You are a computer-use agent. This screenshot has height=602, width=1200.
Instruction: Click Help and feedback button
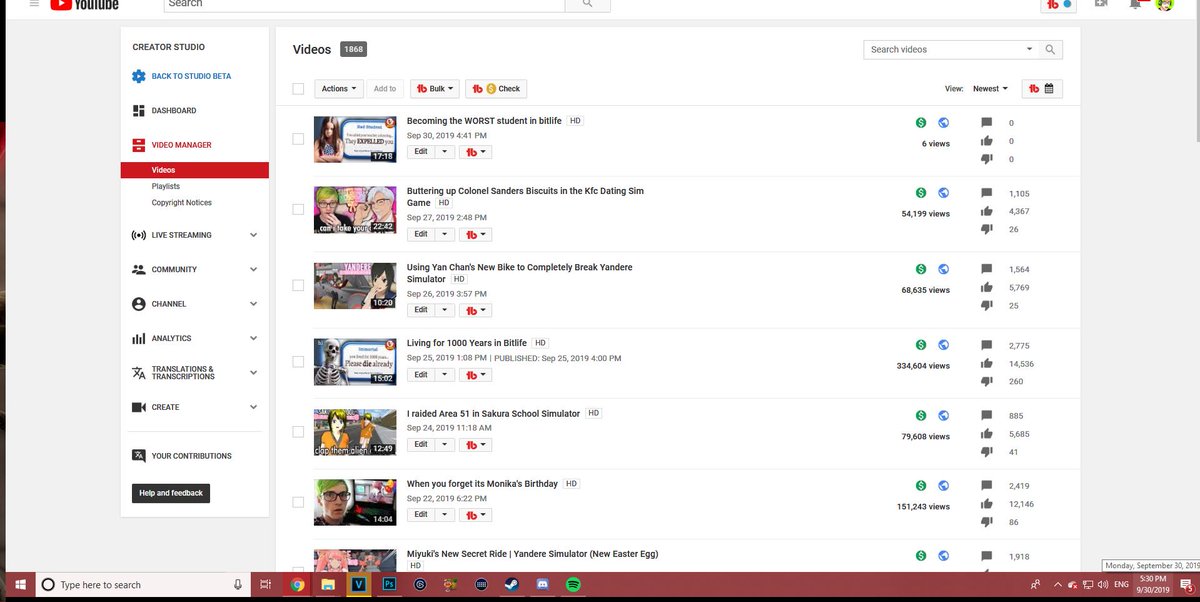171,493
